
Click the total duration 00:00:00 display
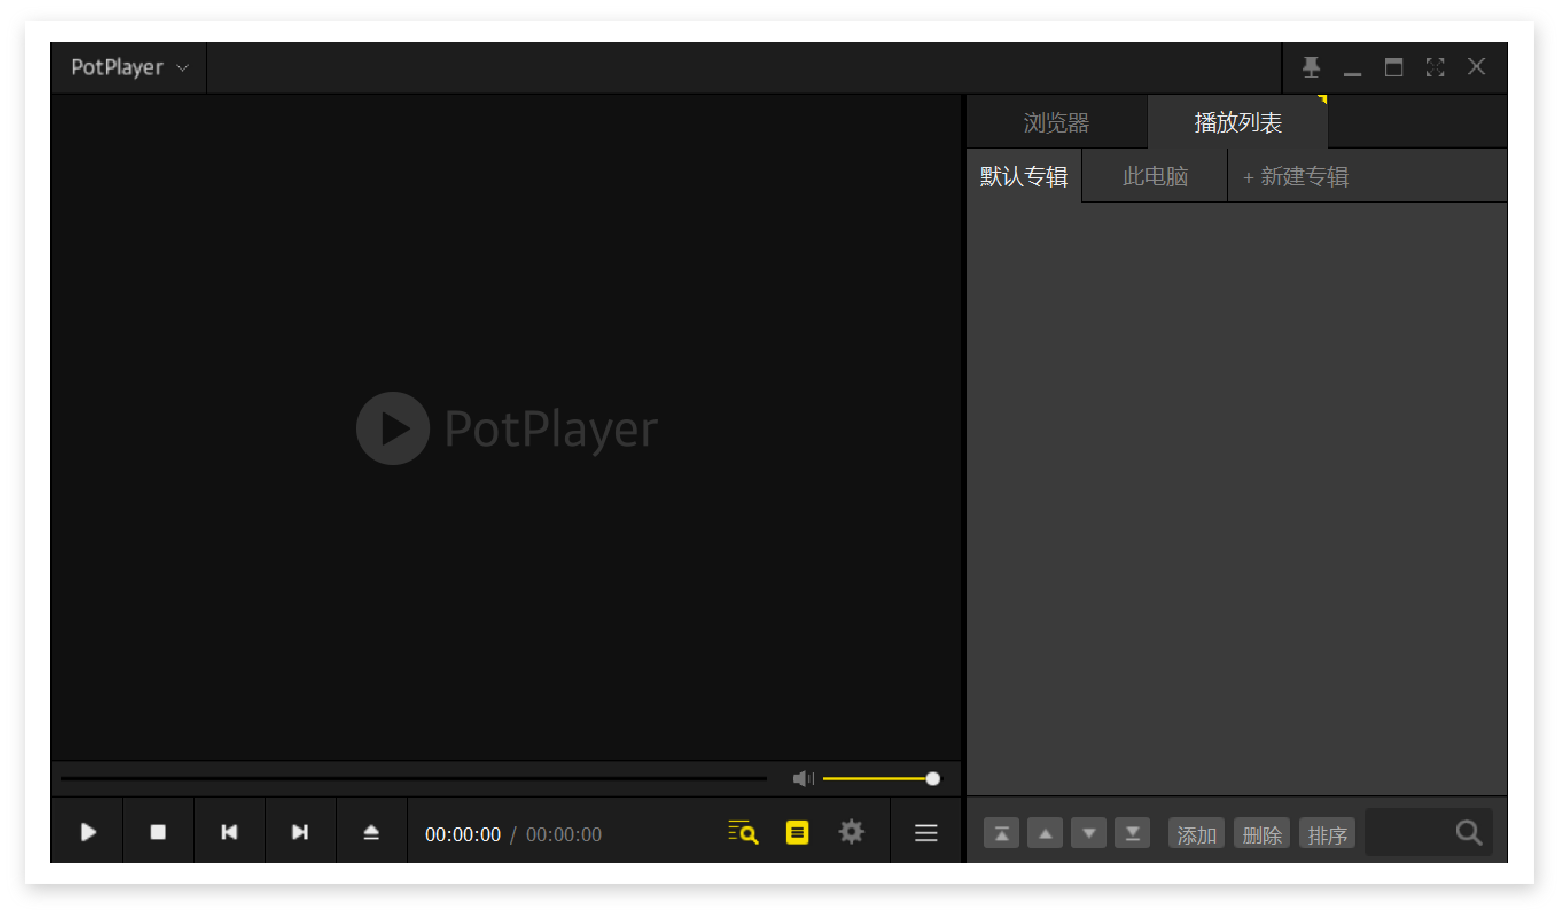pos(564,834)
